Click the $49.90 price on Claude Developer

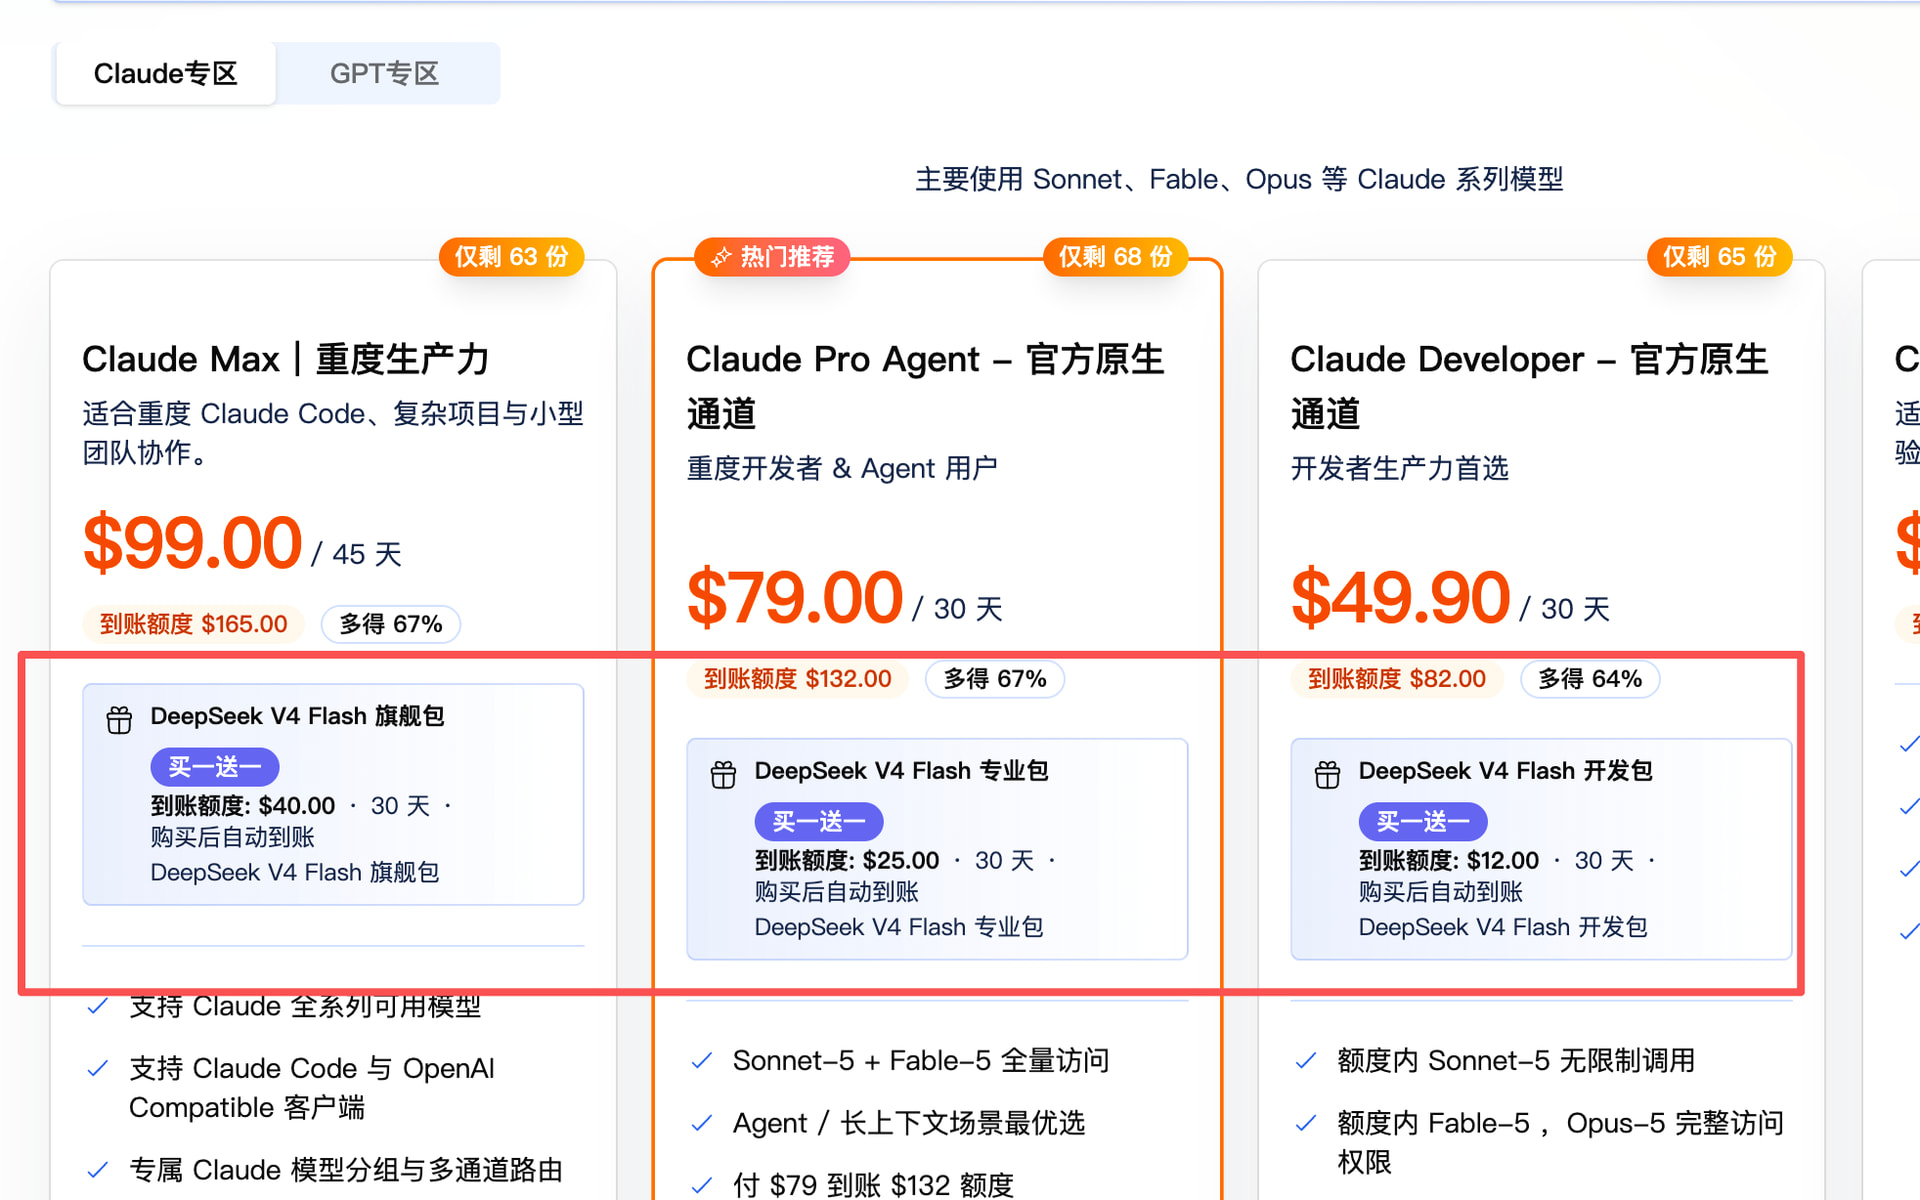click(x=1400, y=598)
